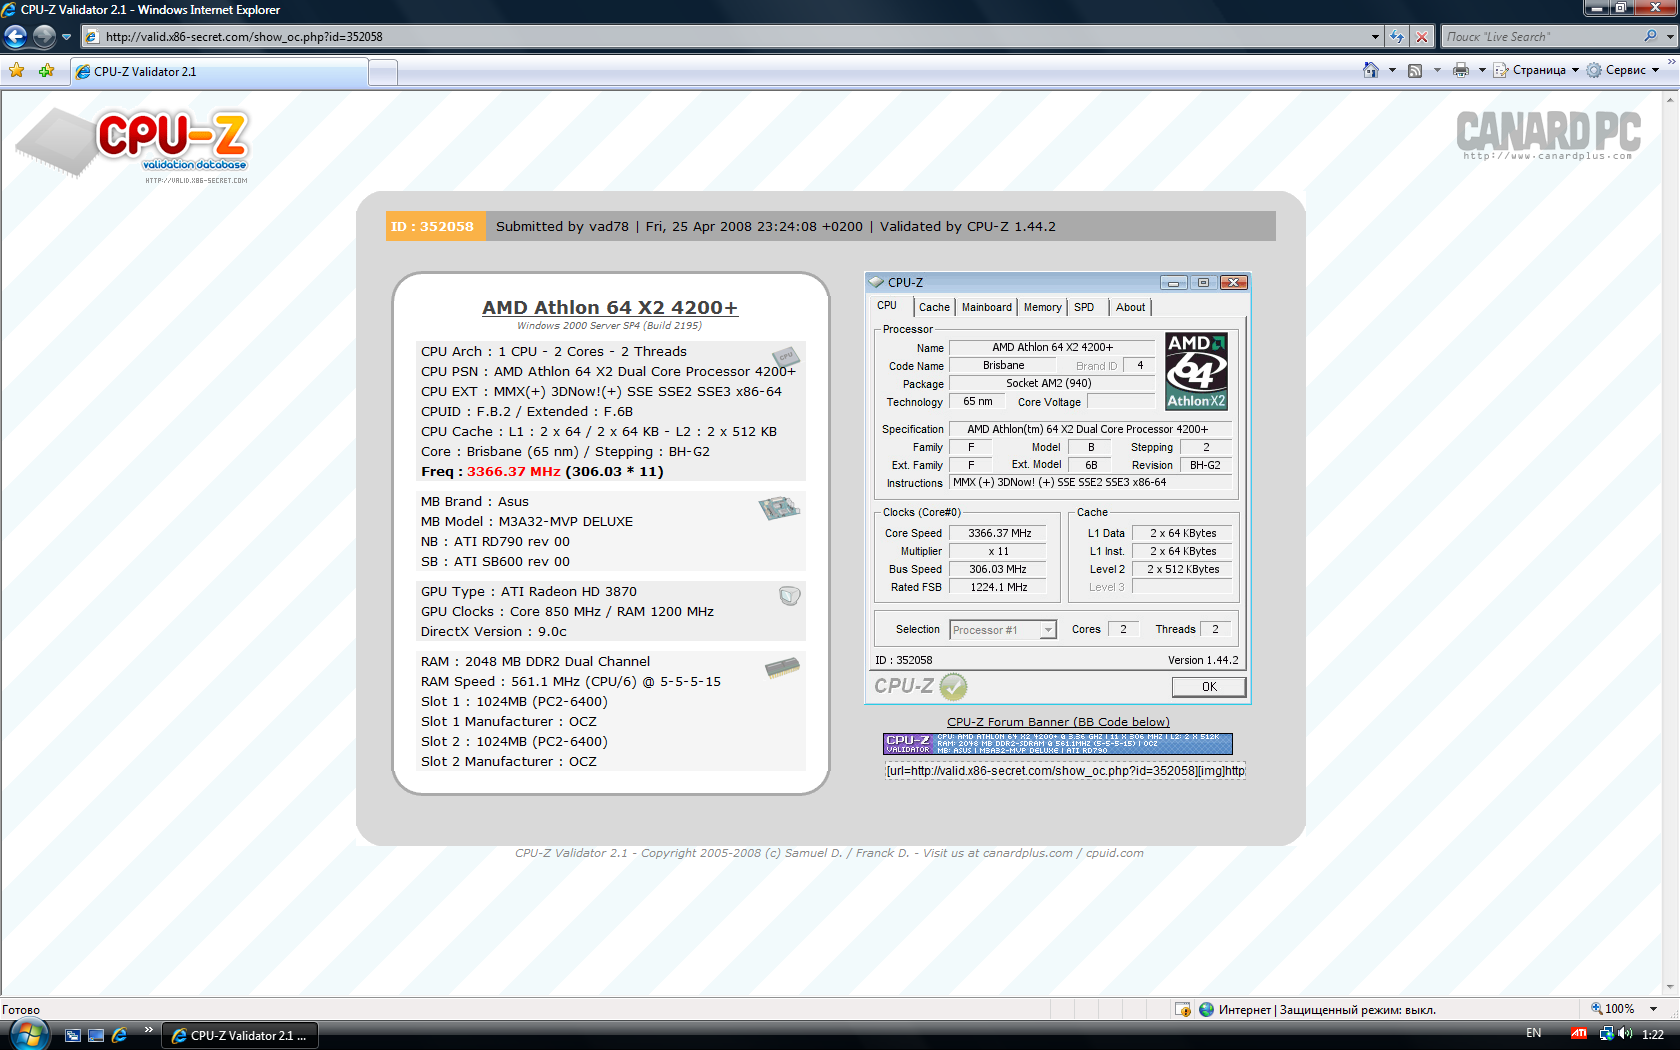The image size is (1680, 1050).
Task: Click the volume speaker tray icon
Action: [x=1625, y=1034]
